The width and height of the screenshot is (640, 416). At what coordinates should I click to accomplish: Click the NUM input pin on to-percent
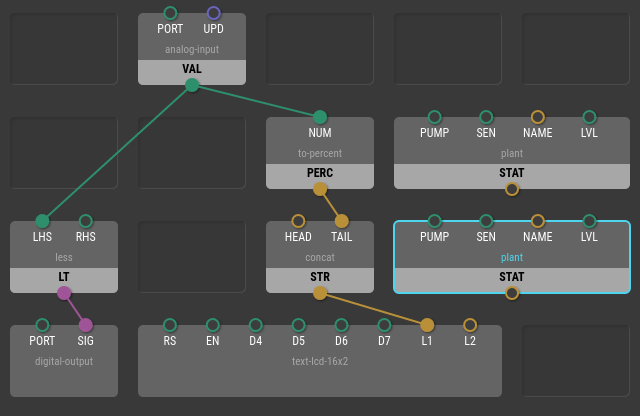point(320,117)
